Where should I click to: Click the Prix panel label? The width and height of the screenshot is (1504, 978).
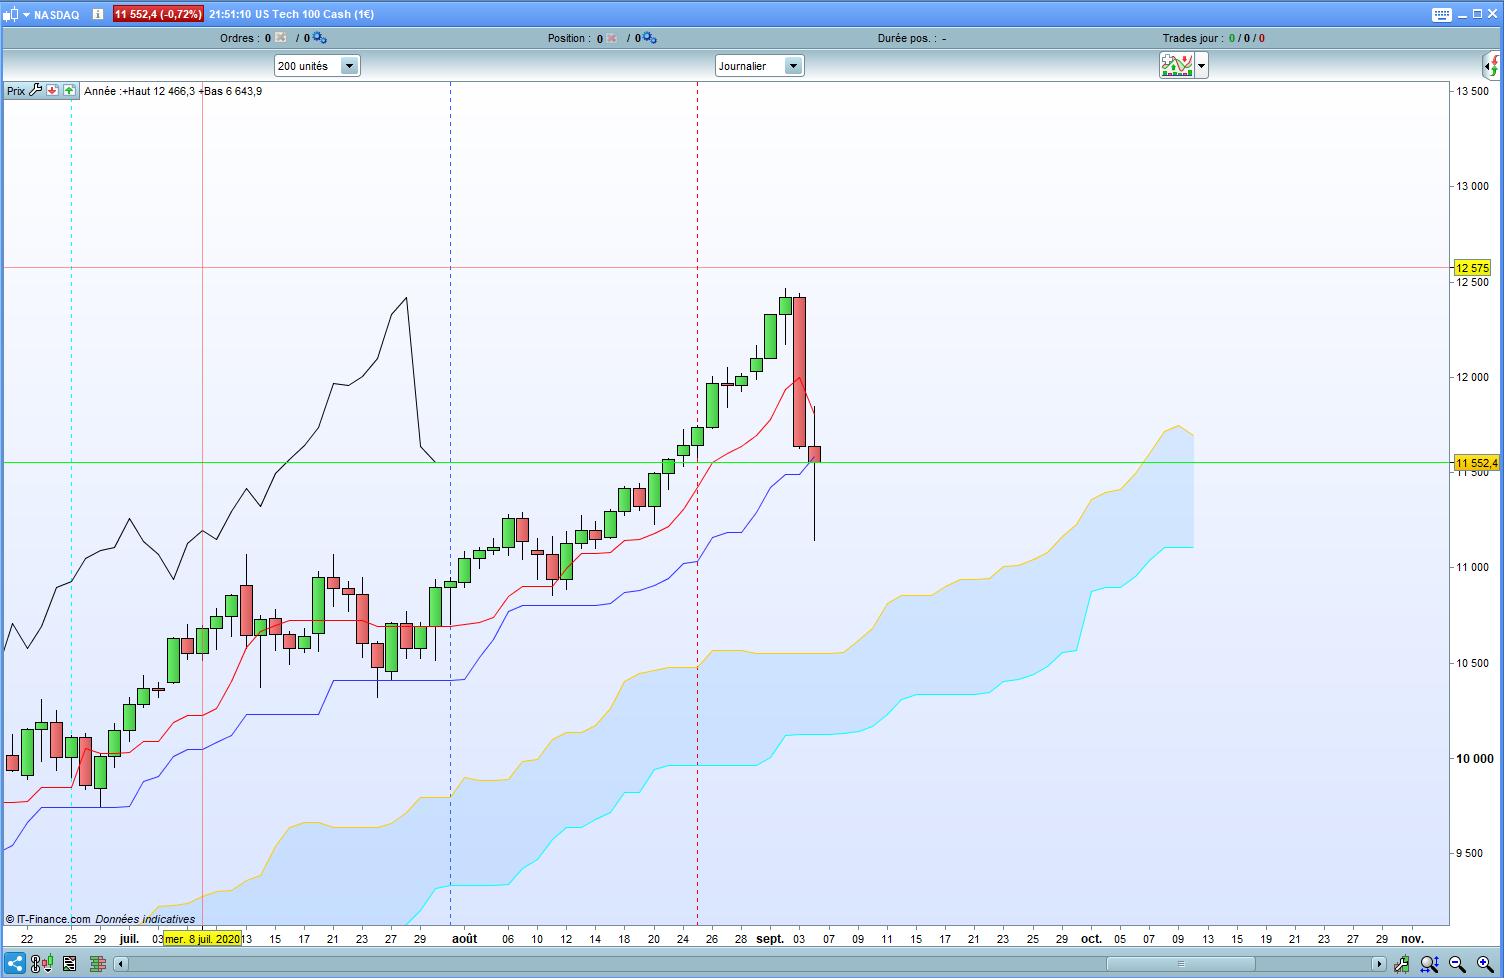pos(16,91)
